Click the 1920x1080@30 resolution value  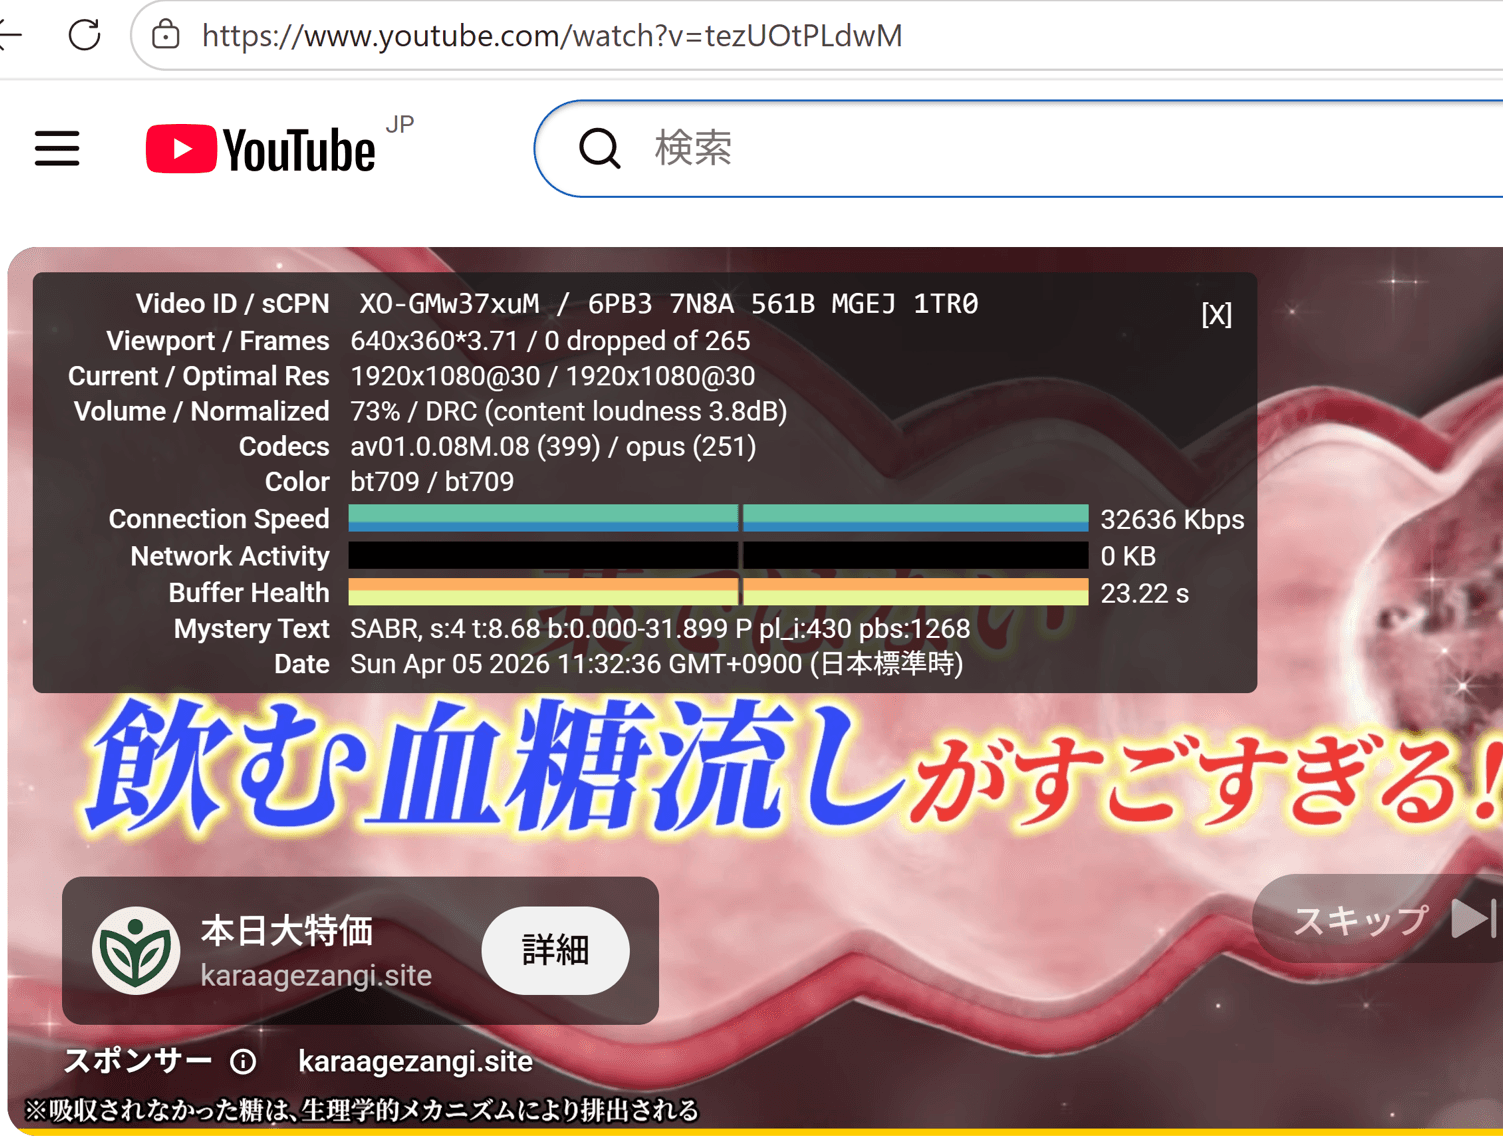pos(553,377)
